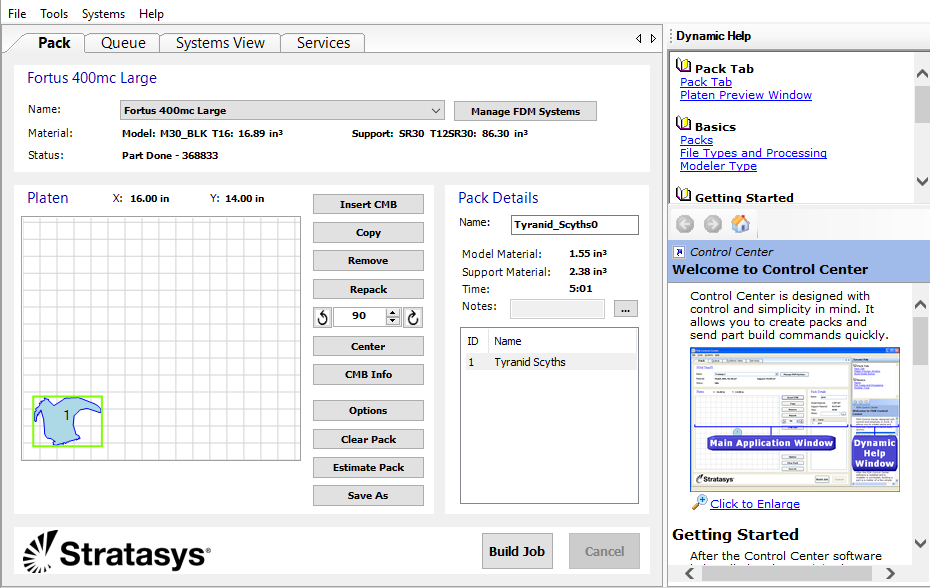This screenshot has width=930, height=588.
Task: Edit the pack Name field Tyranid_Scyths0
Action: tap(575, 225)
